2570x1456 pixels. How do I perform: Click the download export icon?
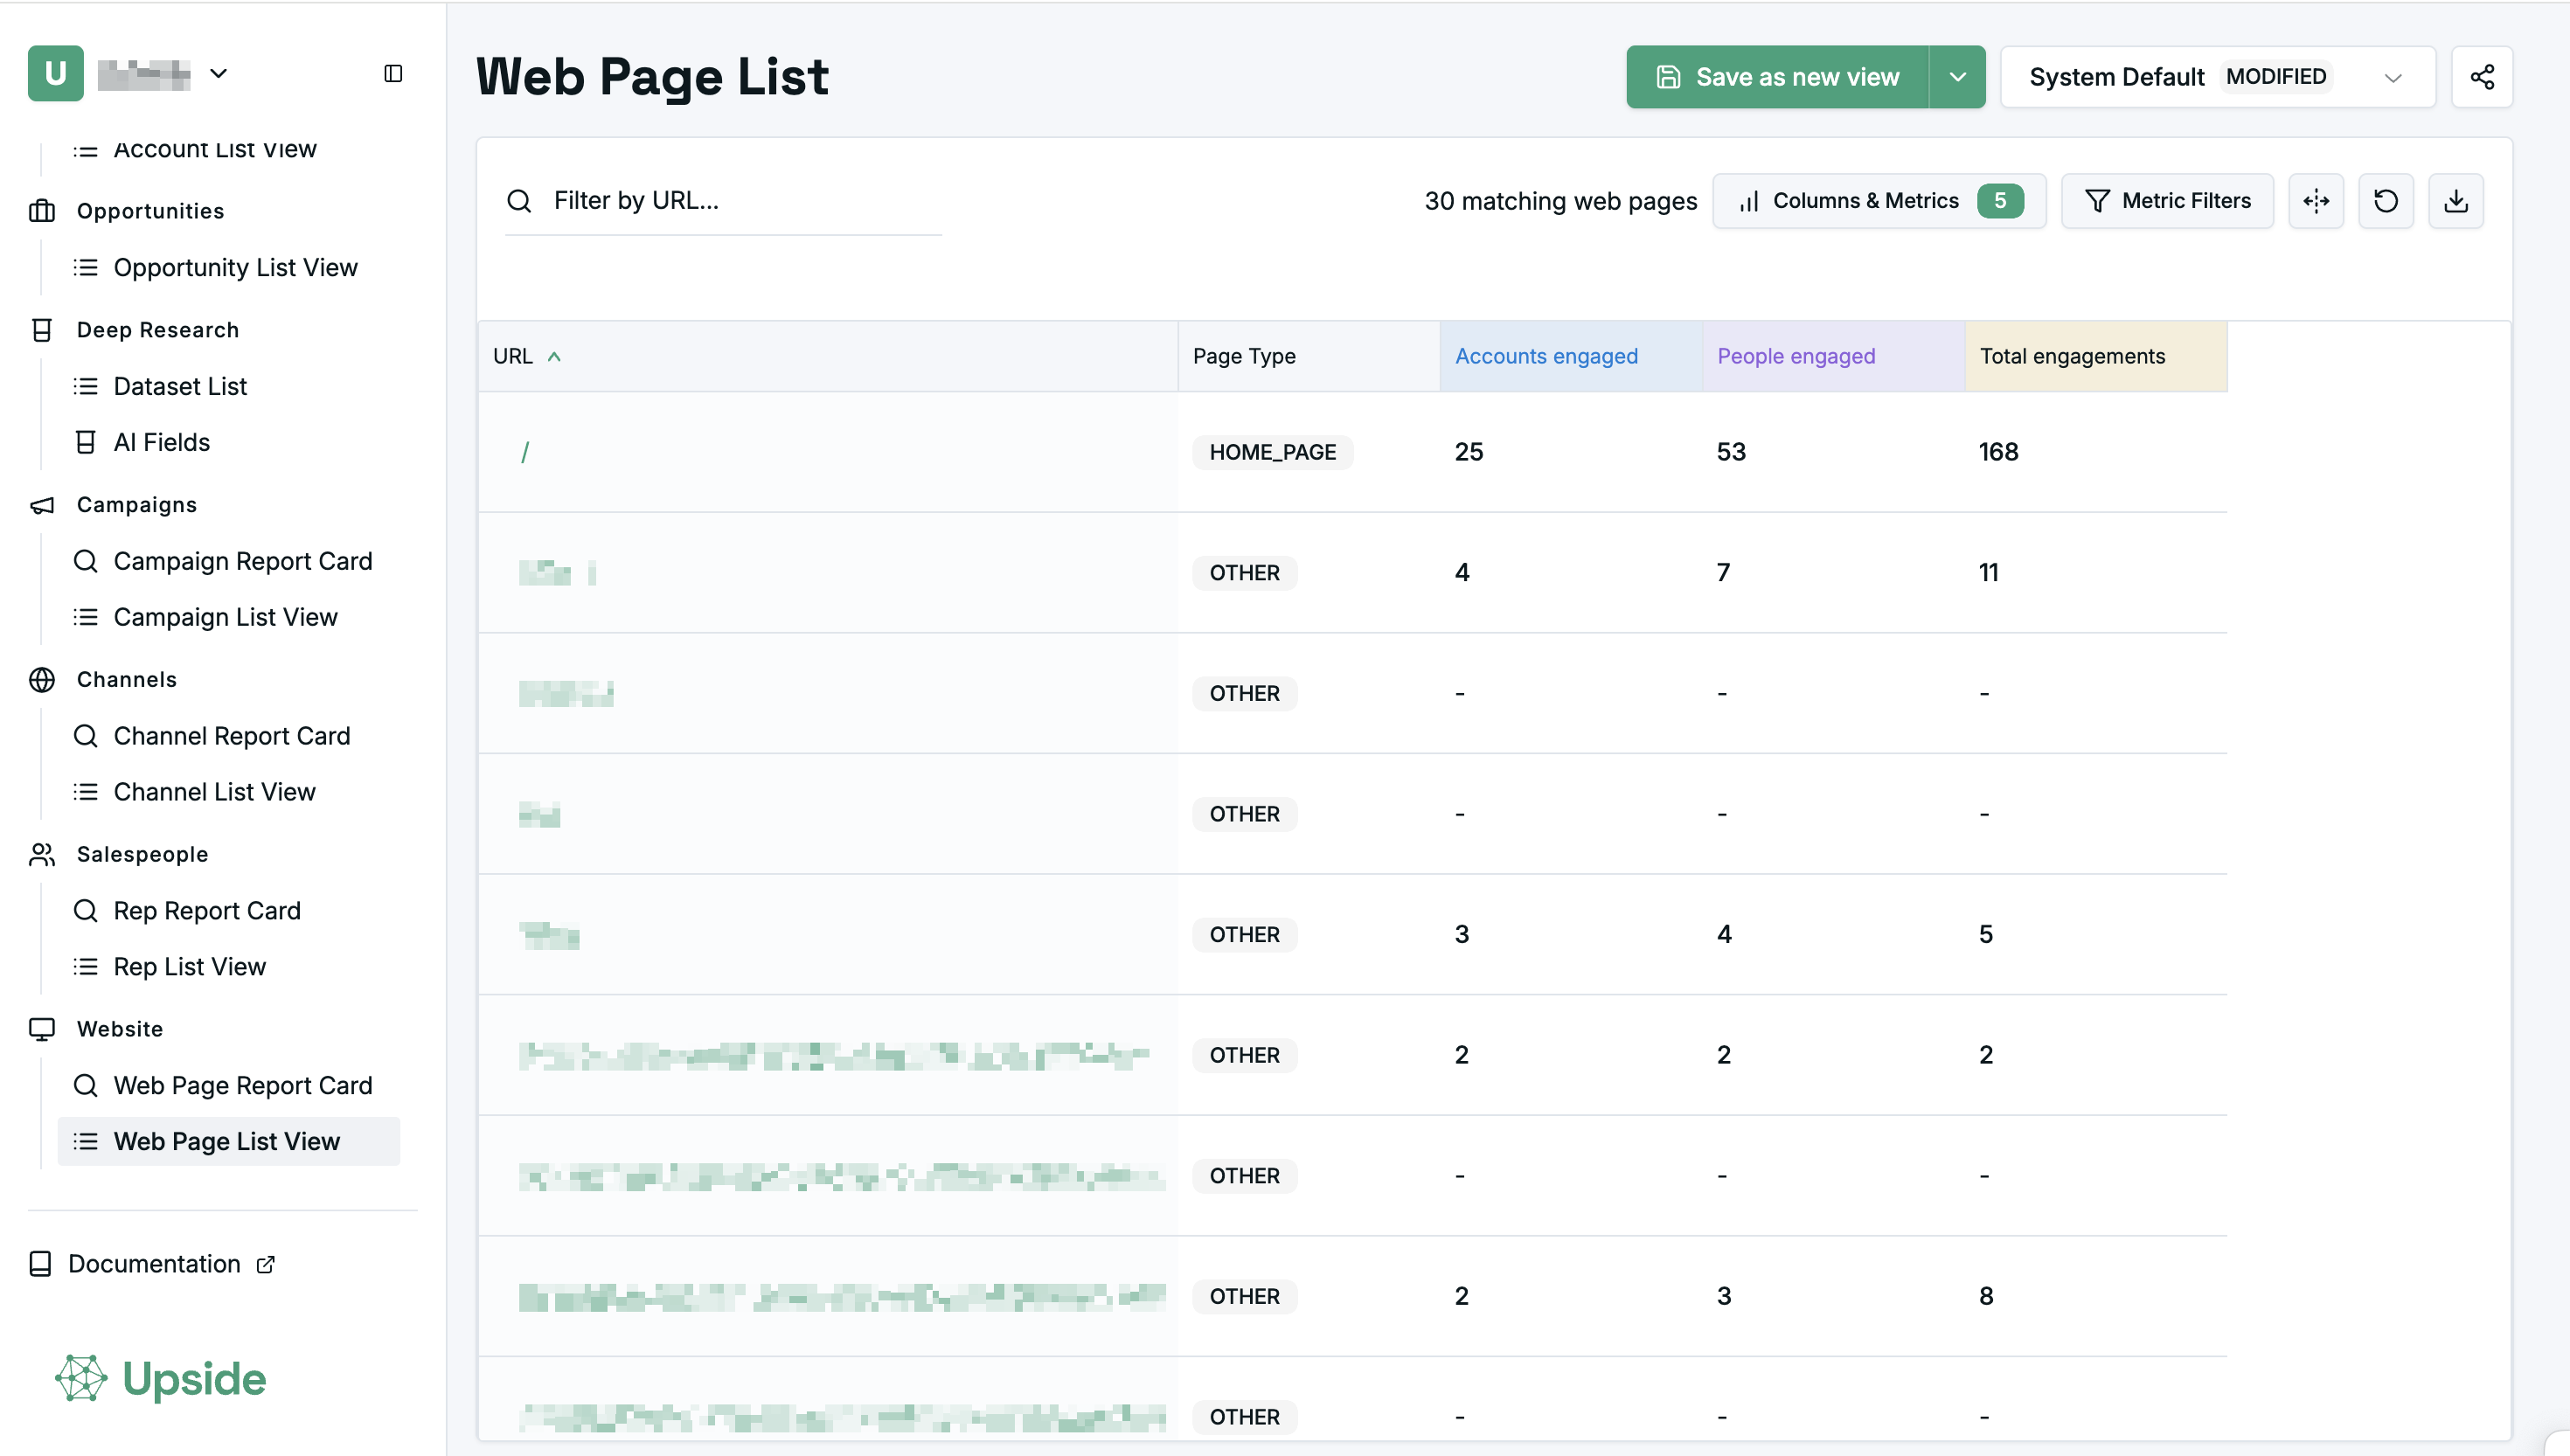[x=2456, y=201]
